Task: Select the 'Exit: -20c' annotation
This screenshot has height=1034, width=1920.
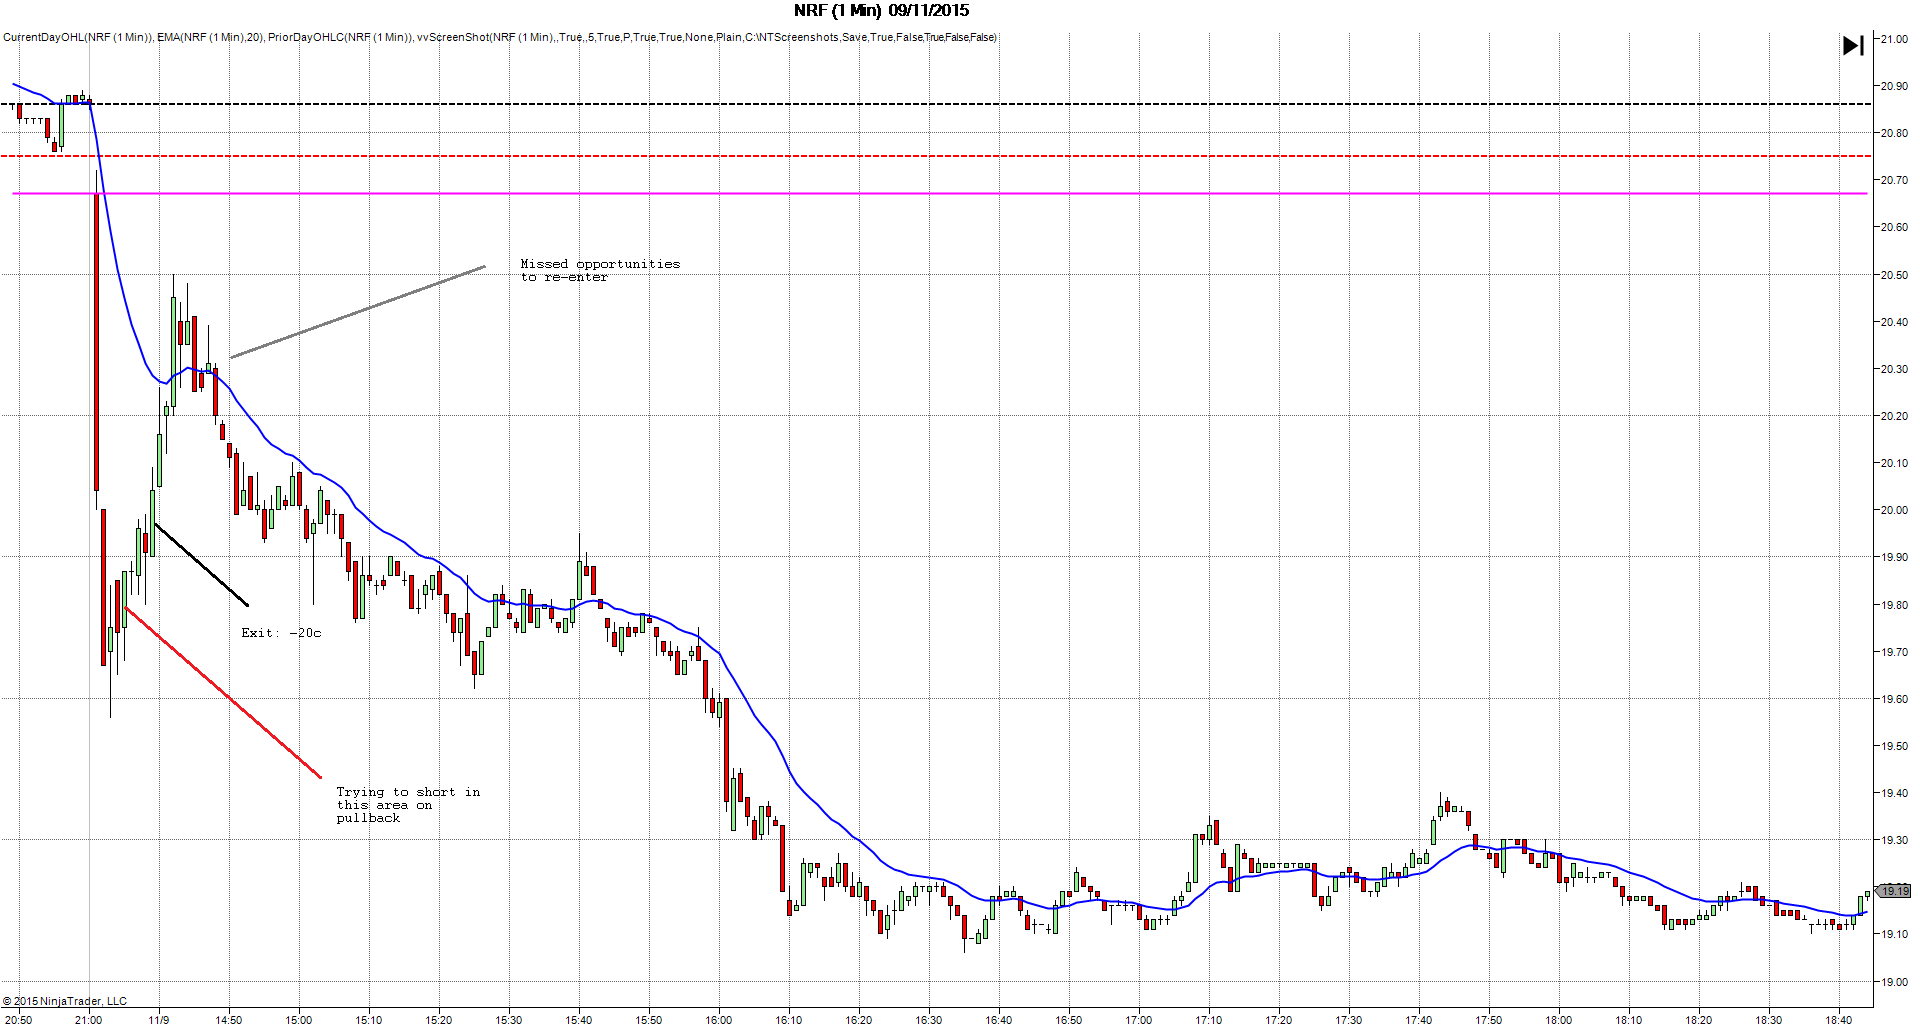Action: (281, 633)
